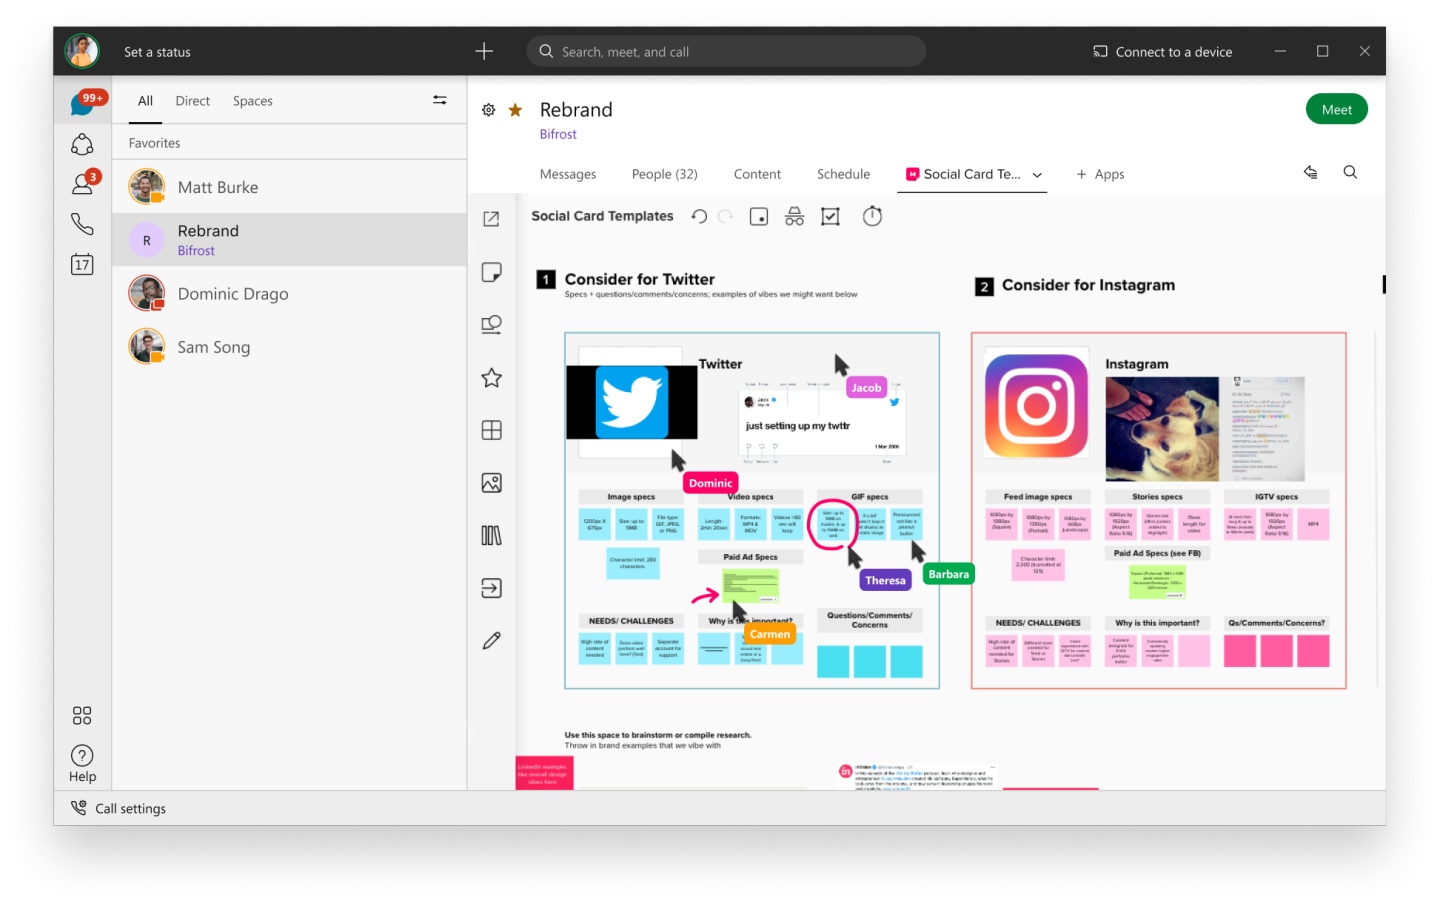Switch to the Spaces filter tab

click(x=253, y=101)
